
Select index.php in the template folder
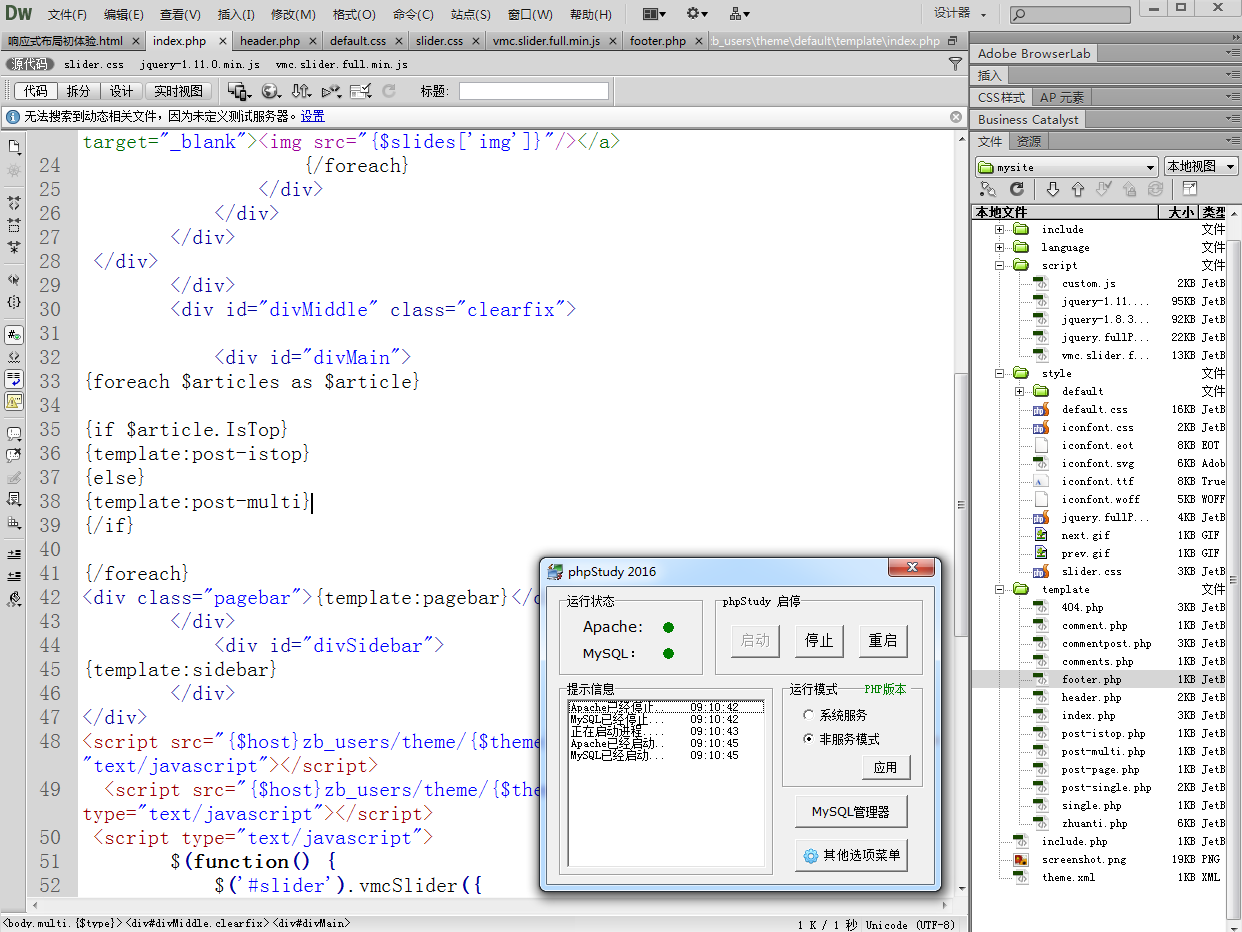pyautogui.click(x=1088, y=715)
